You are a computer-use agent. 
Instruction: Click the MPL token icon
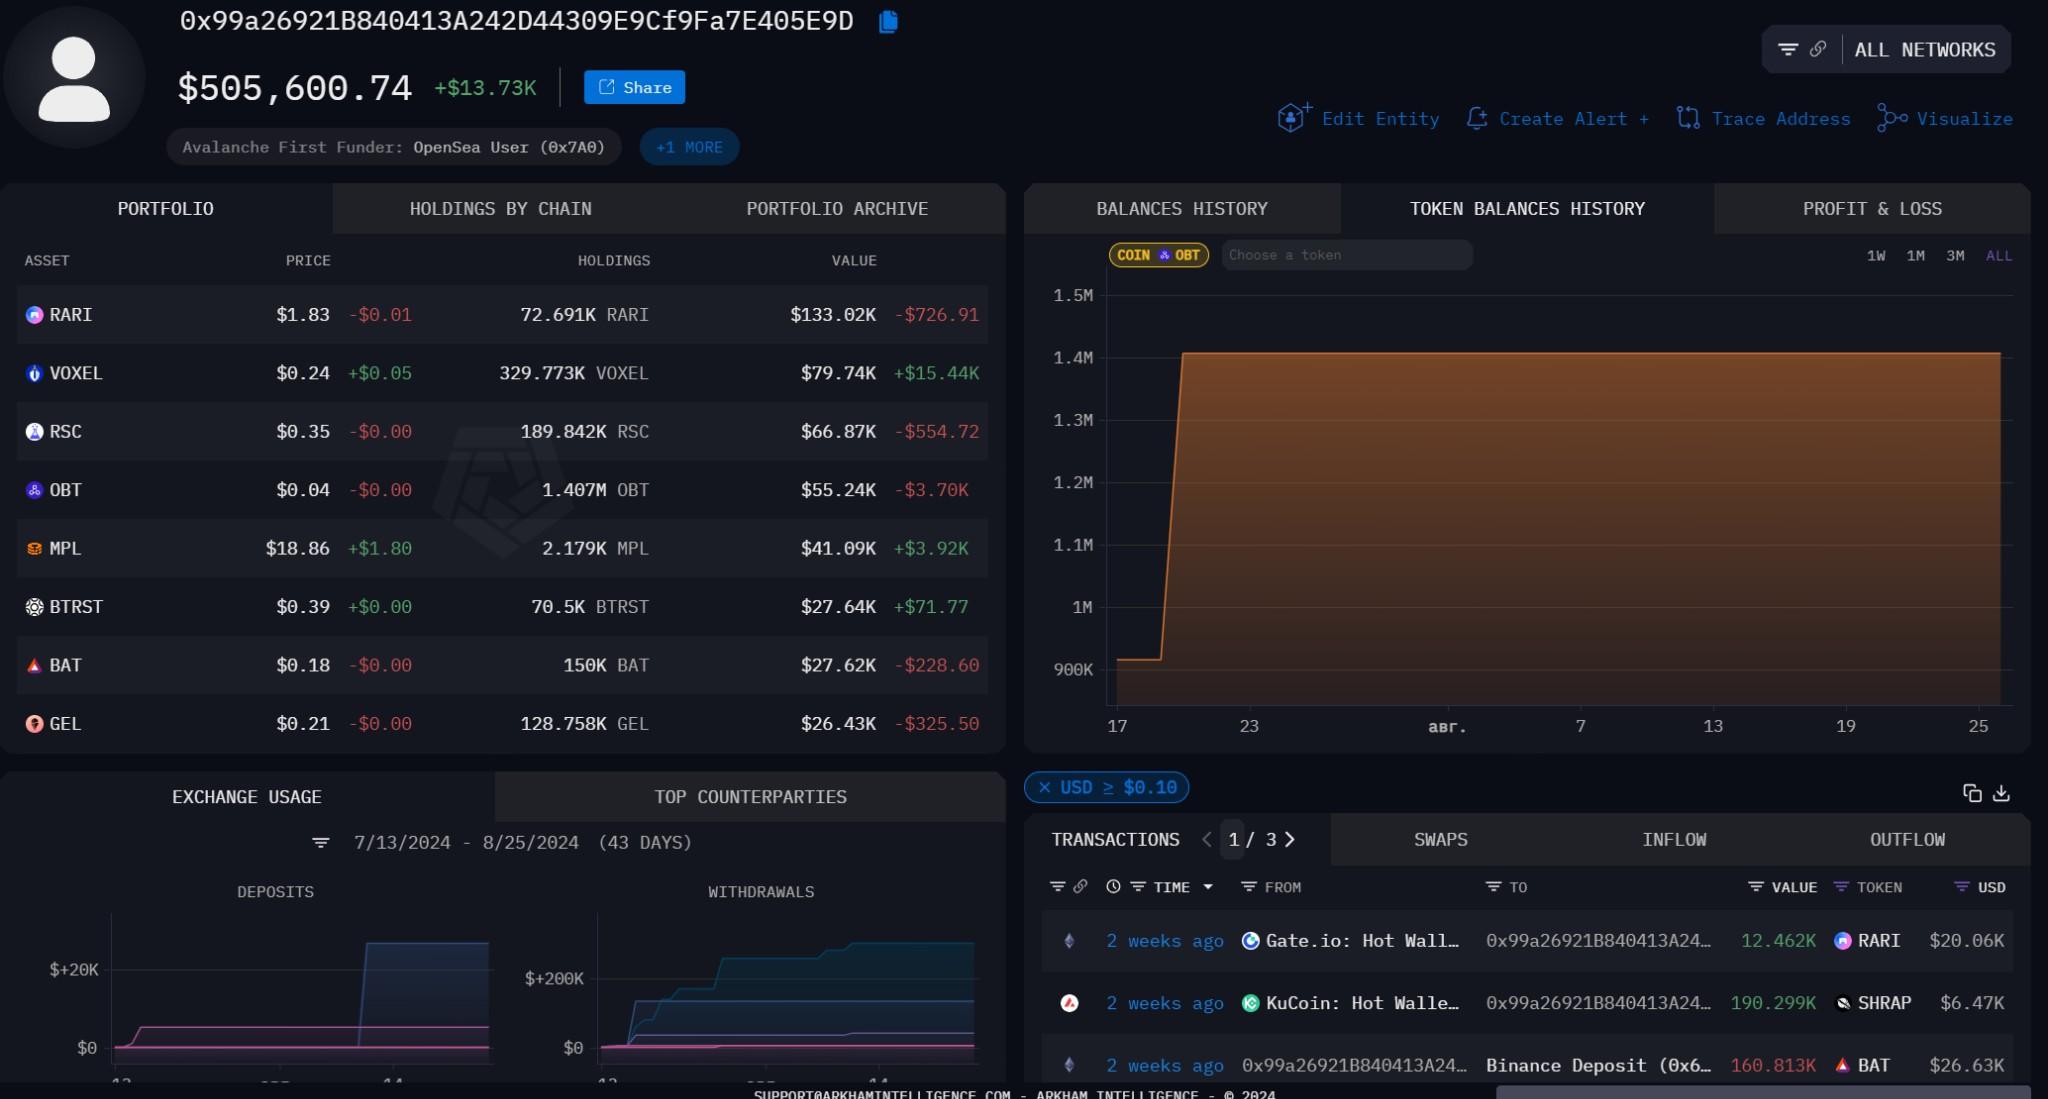(35, 549)
